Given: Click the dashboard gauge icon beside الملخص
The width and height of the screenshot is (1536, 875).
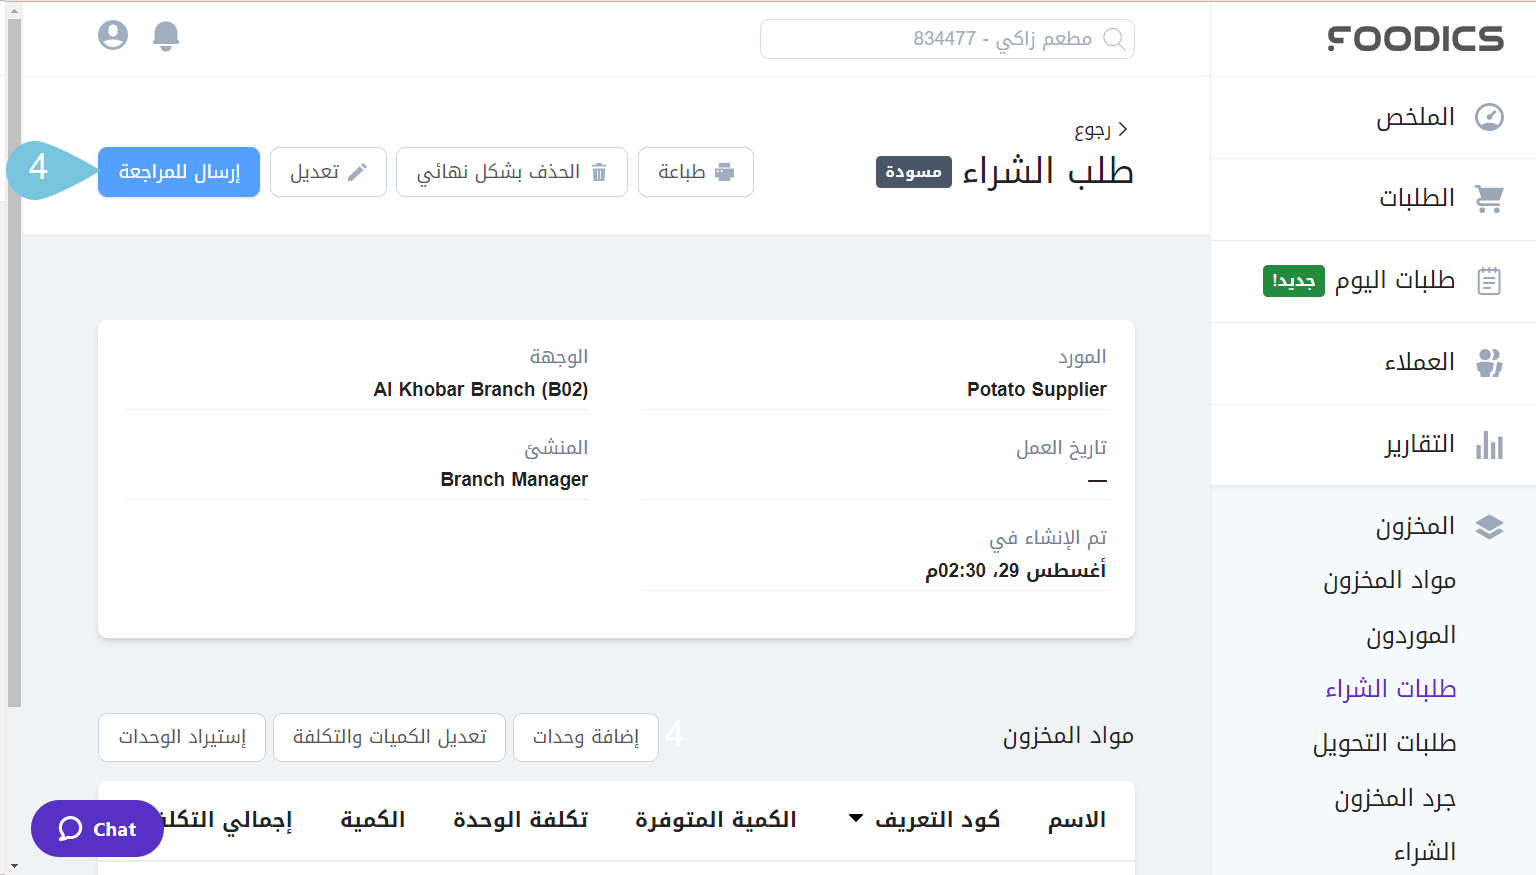Looking at the screenshot, I should (1489, 117).
